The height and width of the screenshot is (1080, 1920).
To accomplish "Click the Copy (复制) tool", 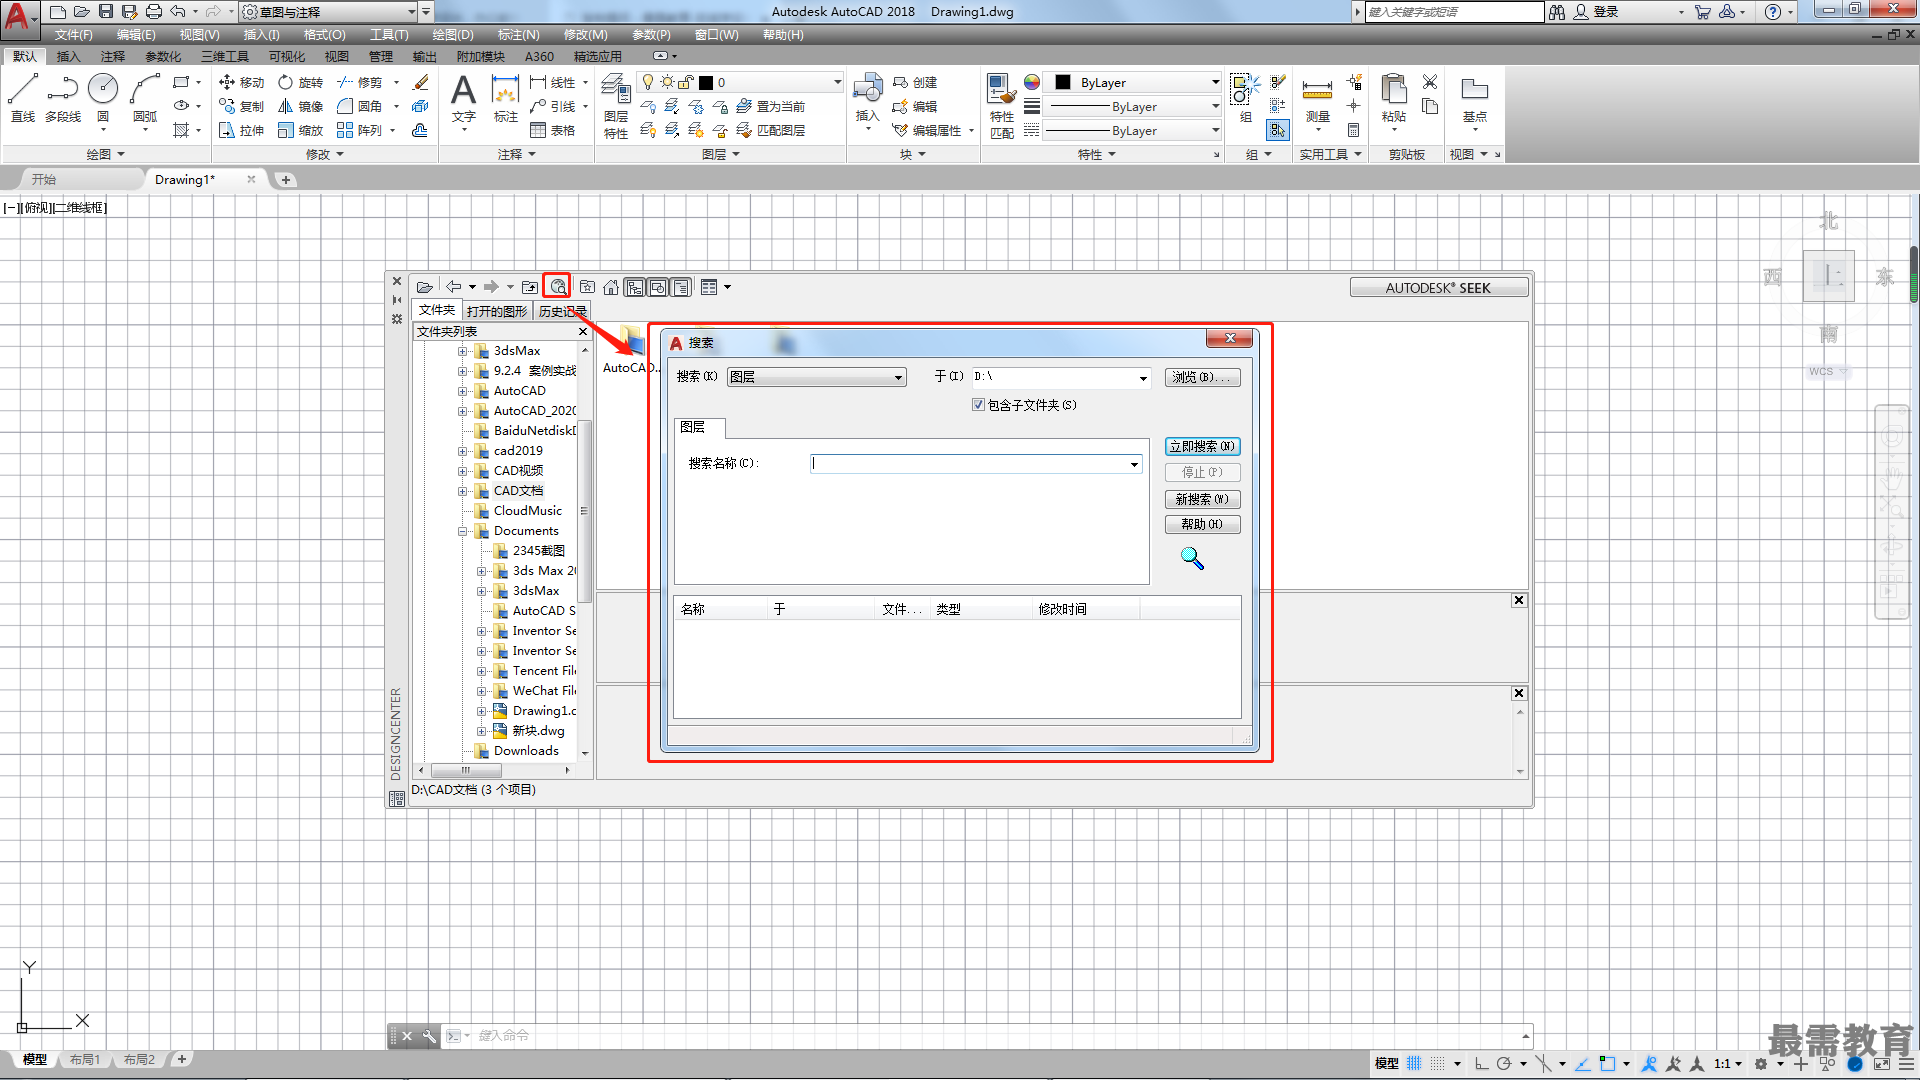I will [x=241, y=106].
